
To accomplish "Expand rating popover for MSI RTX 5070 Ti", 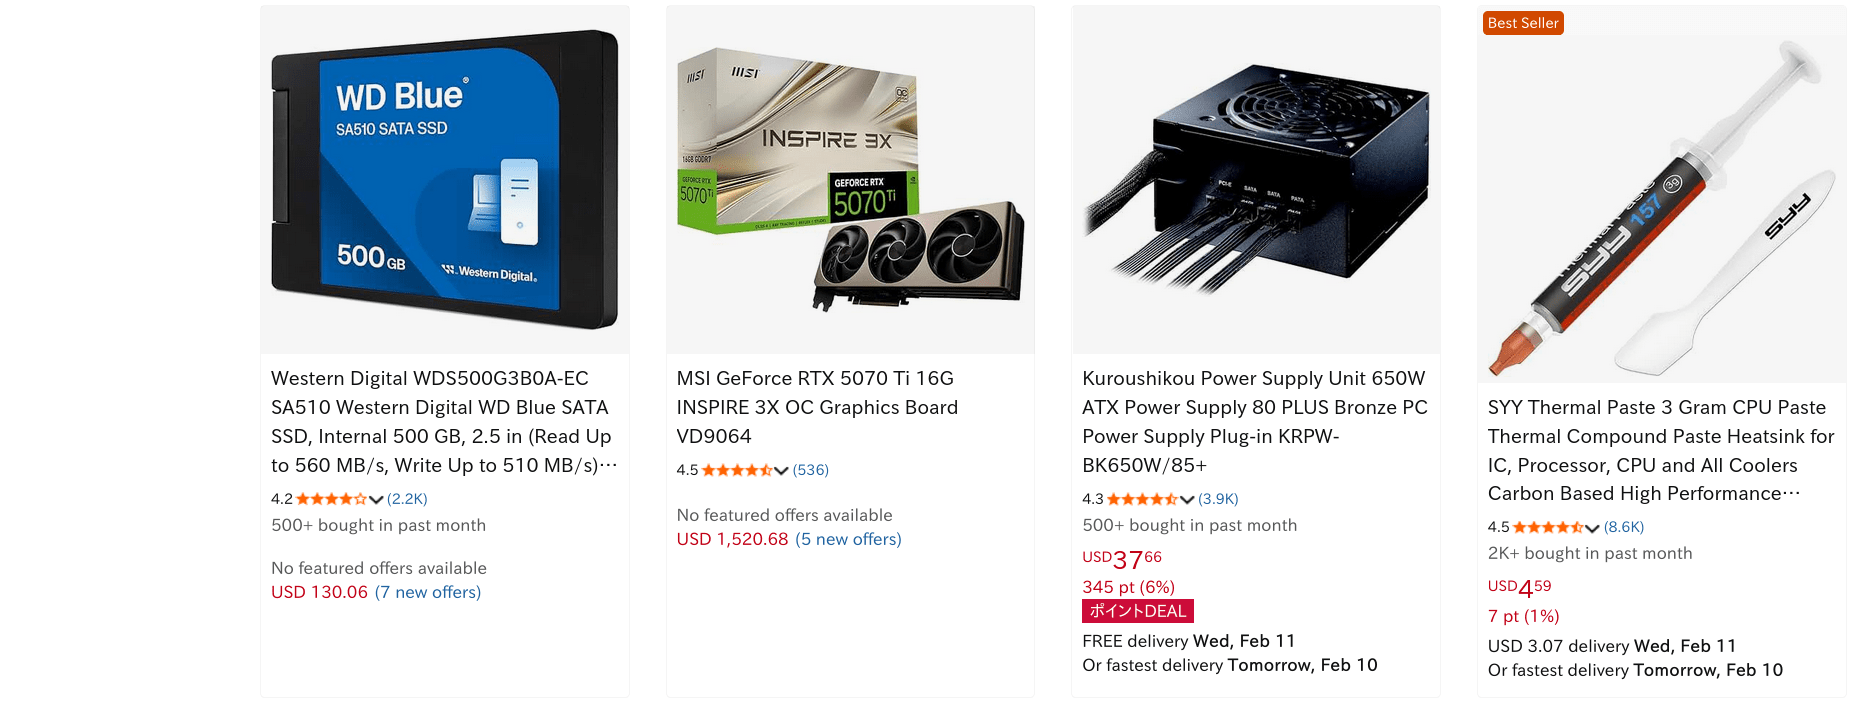I will [781, 470].
